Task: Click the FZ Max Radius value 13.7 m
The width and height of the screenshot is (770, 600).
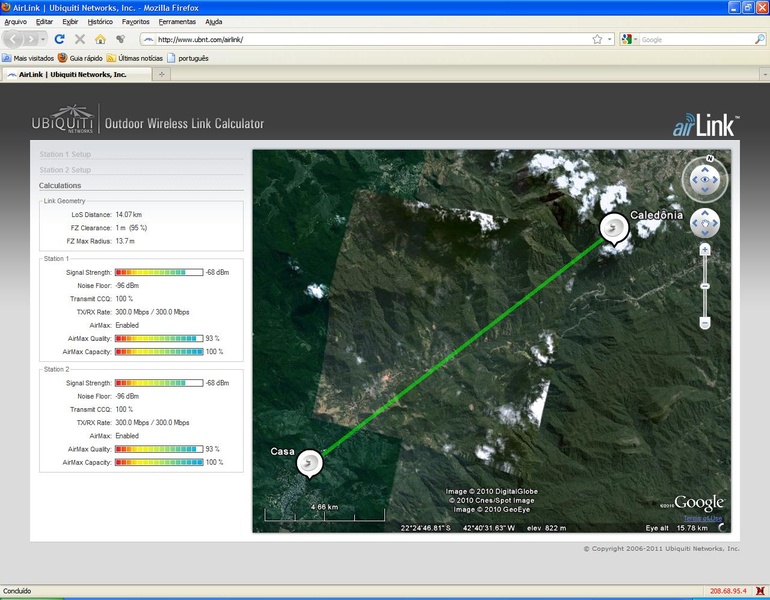Action: 125,241
